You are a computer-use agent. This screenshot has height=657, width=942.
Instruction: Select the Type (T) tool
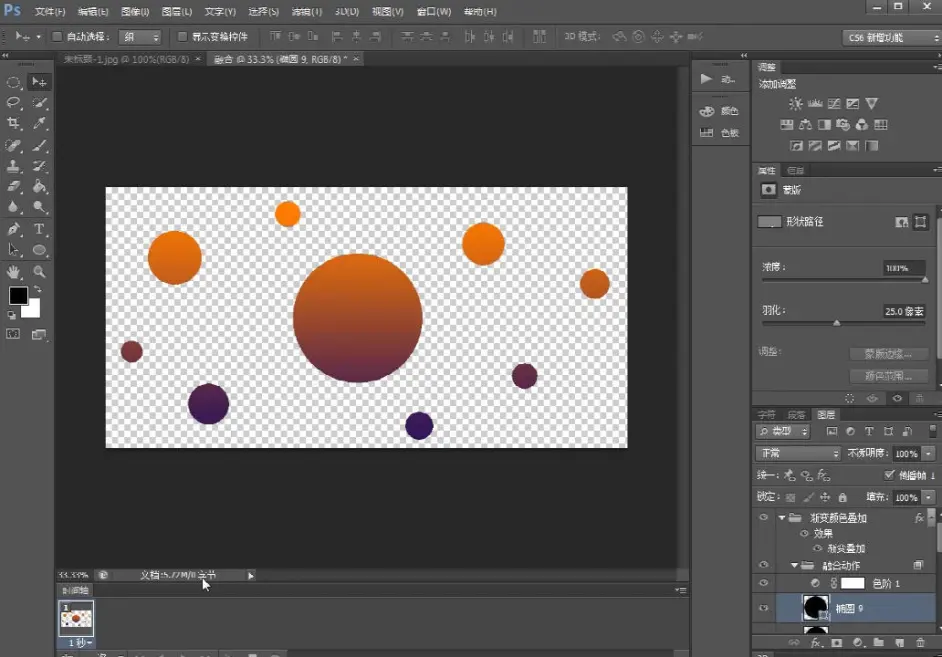point(40,229)
